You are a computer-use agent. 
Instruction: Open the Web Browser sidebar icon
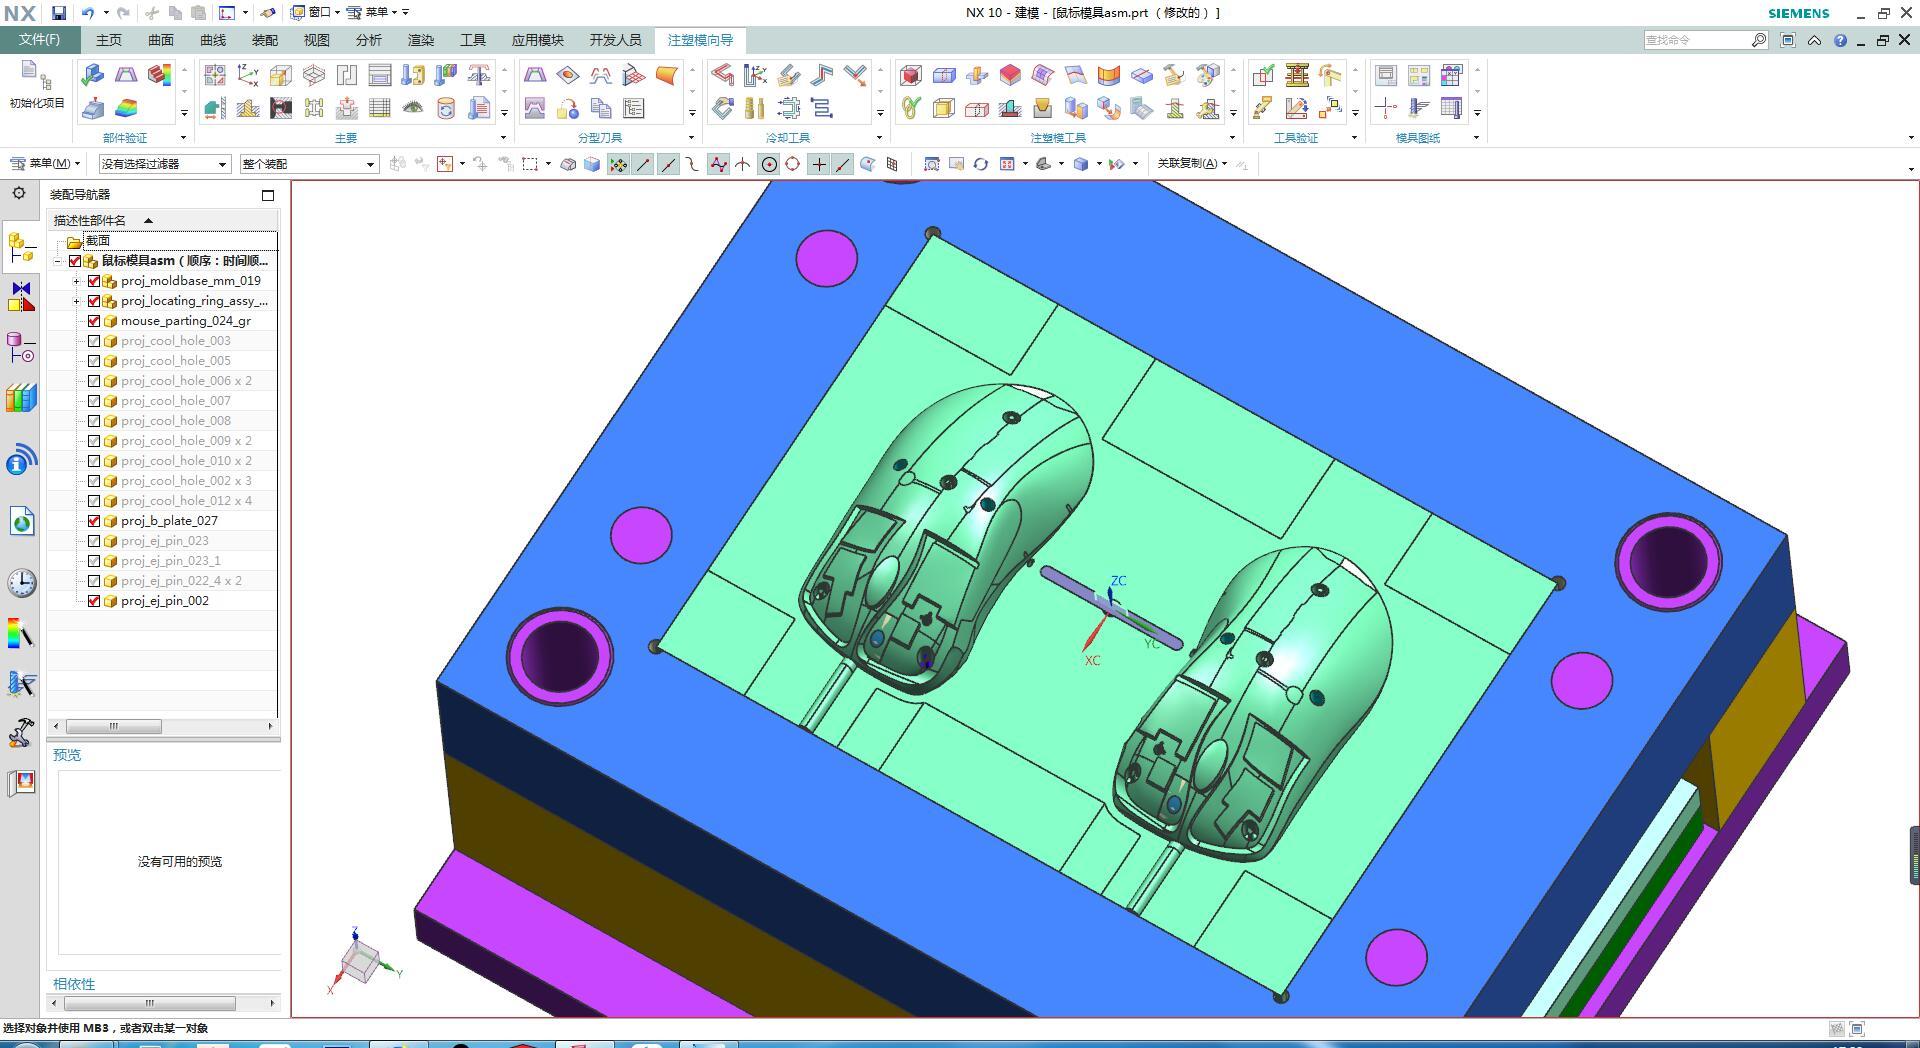click(21, 521)
